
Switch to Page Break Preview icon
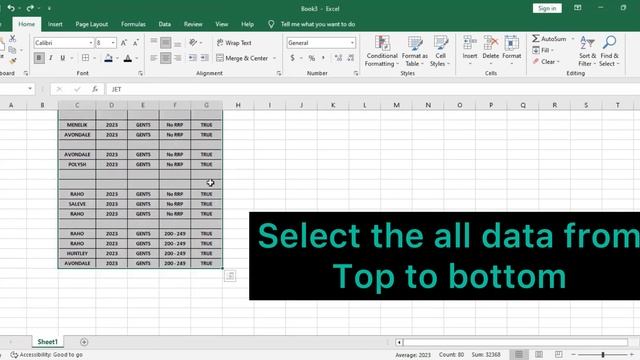point(558,354)
